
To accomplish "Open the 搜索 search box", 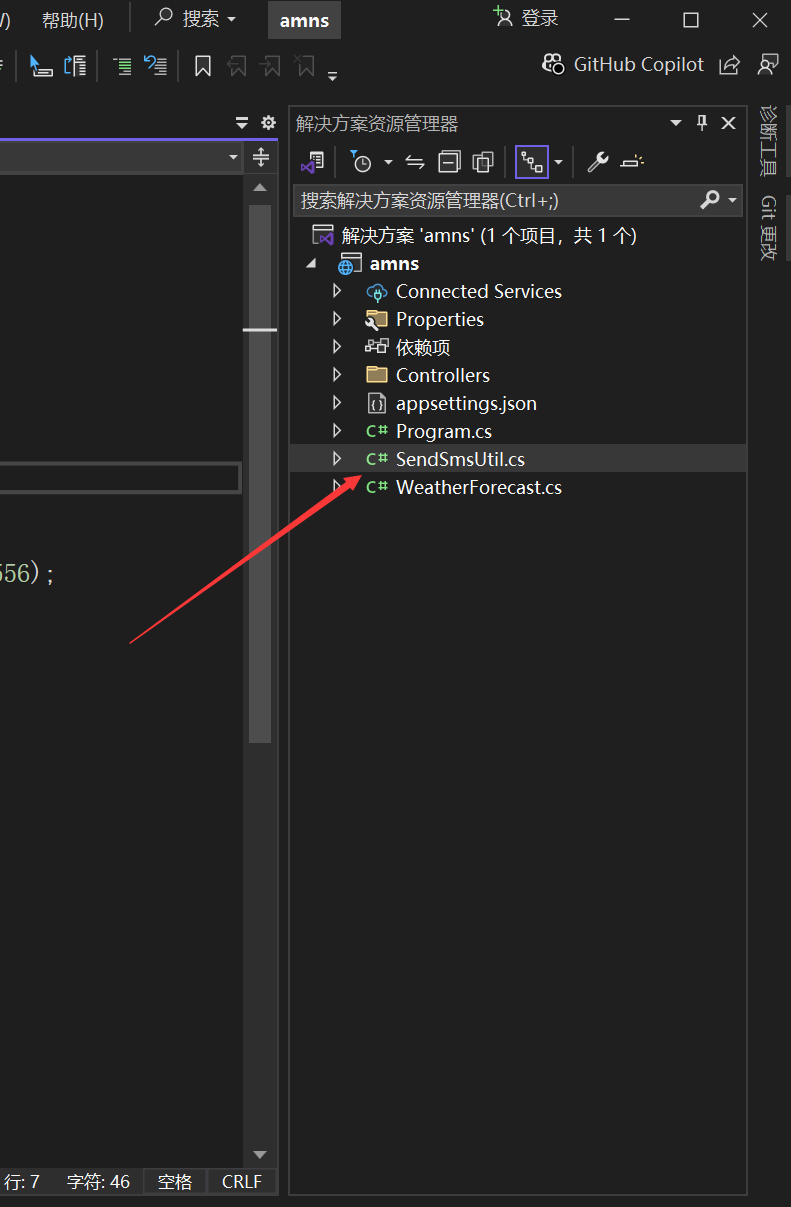I will click(x=196, y=19).
